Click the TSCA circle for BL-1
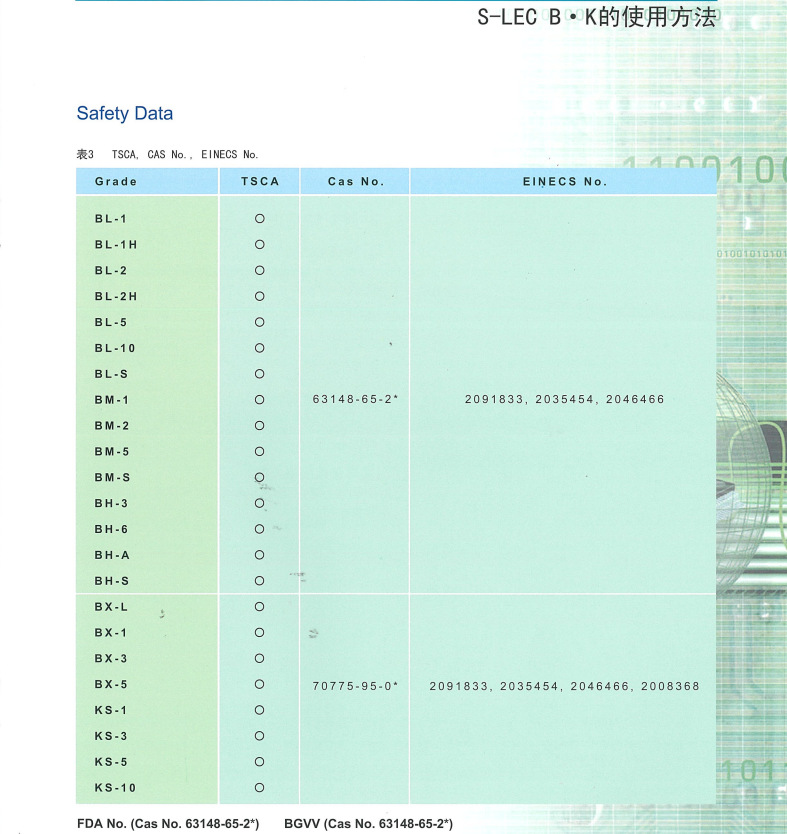Image resolution: width=787 pixels, height=834 pixels. click(259, 219)
